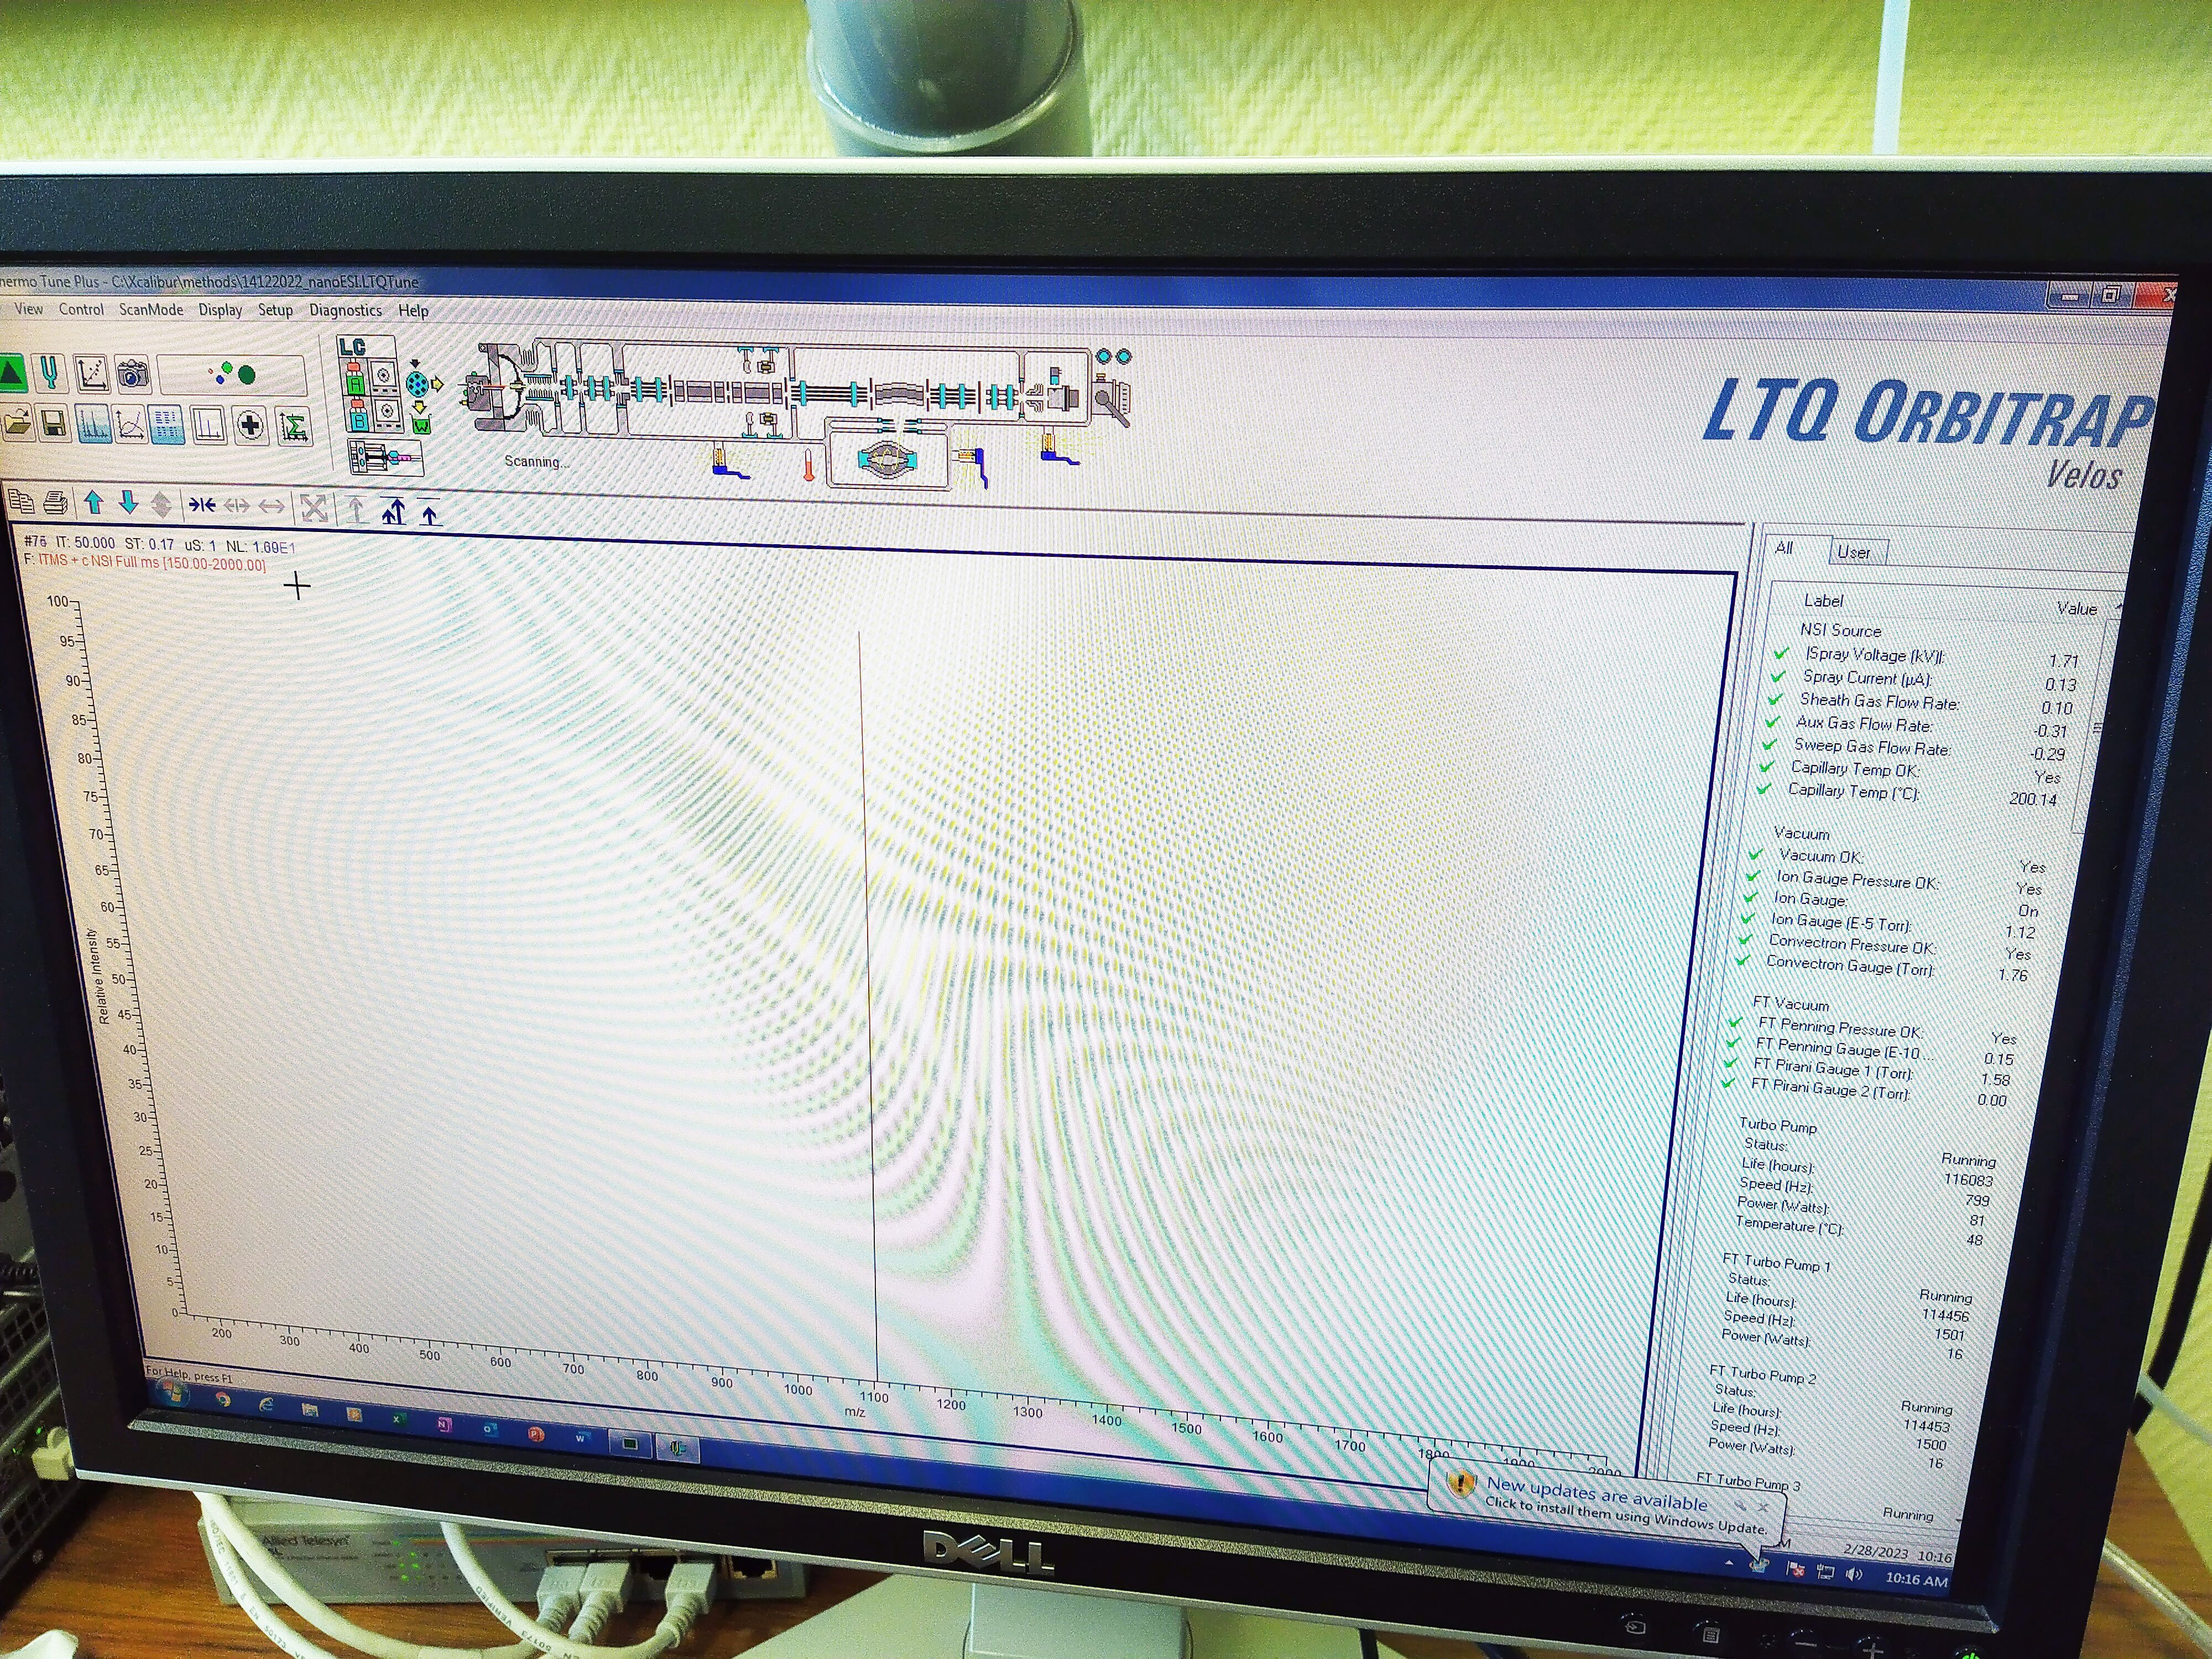
Task: Toggle the status view grid icon
Action: 167,425
